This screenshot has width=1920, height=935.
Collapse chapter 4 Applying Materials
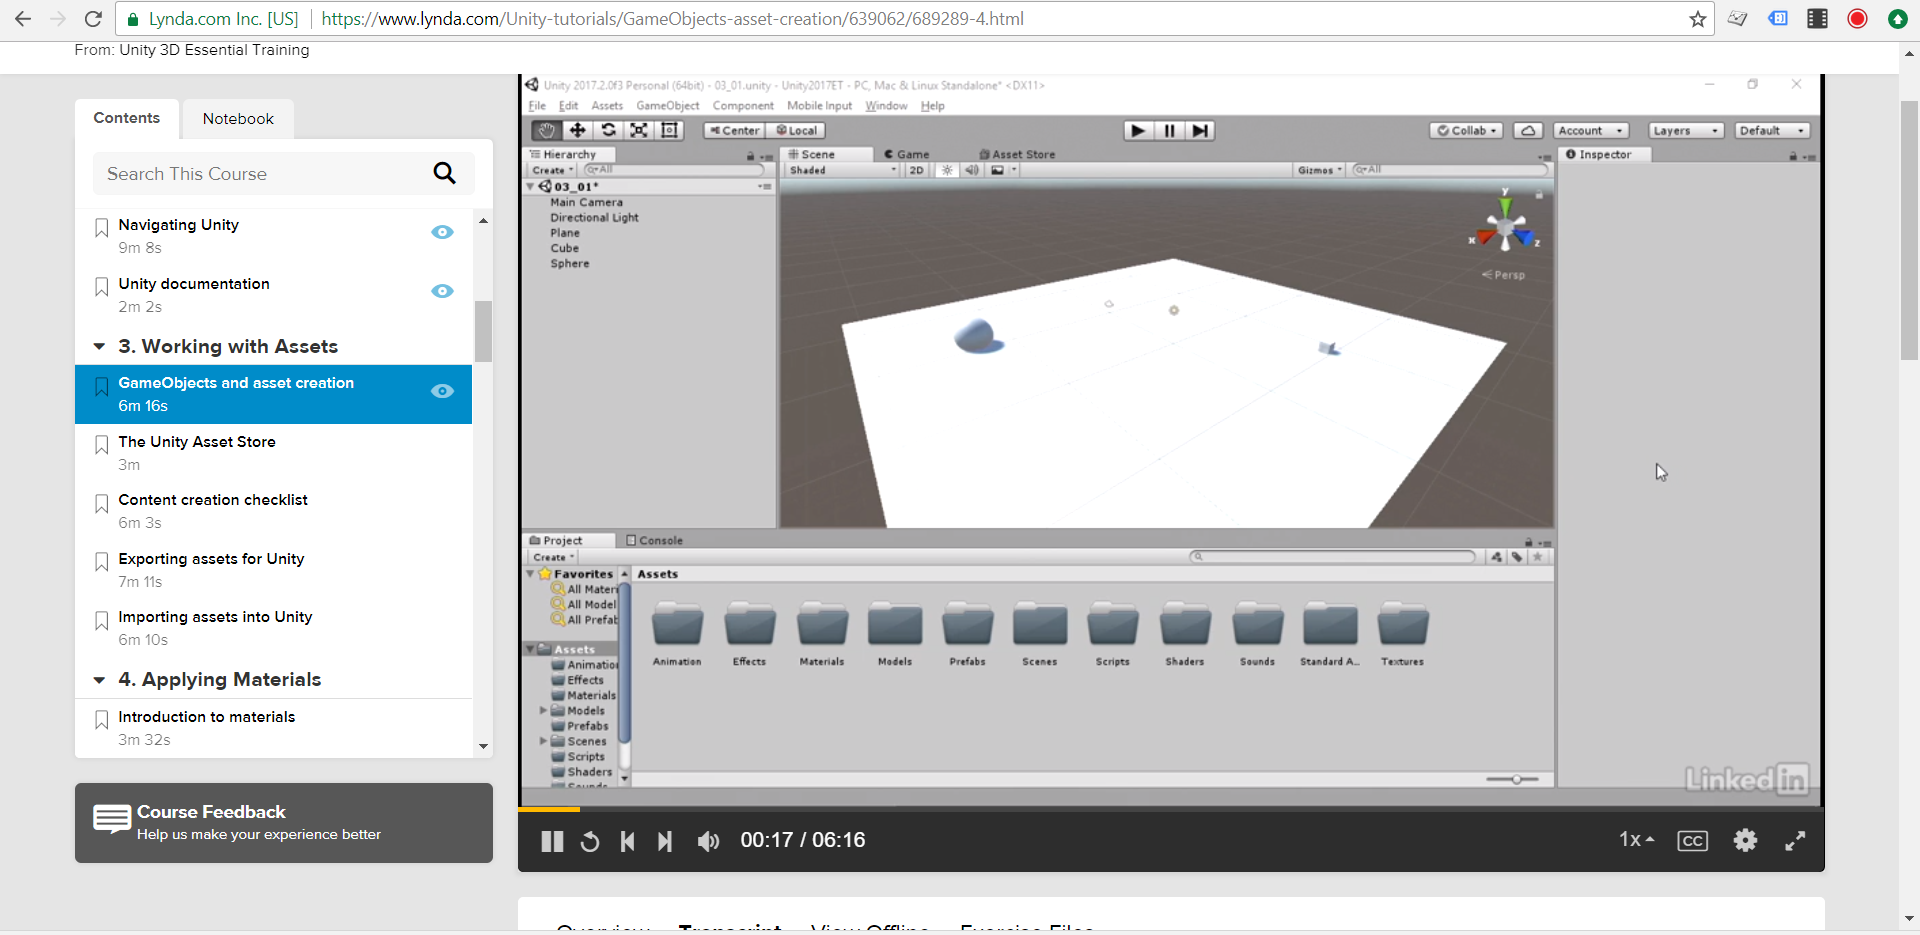[x=99, y=680]
